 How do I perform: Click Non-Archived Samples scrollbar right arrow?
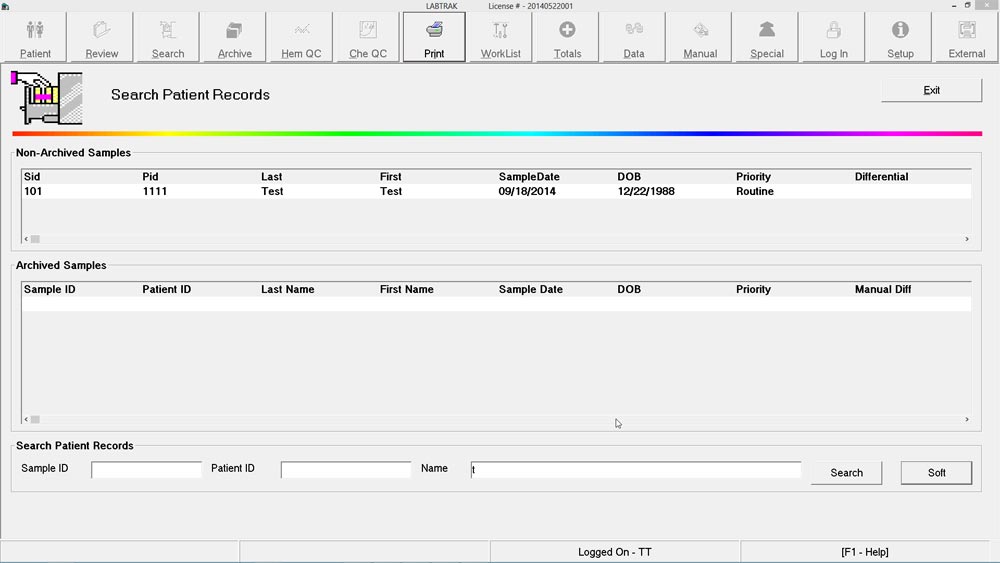tap(967, 239)
